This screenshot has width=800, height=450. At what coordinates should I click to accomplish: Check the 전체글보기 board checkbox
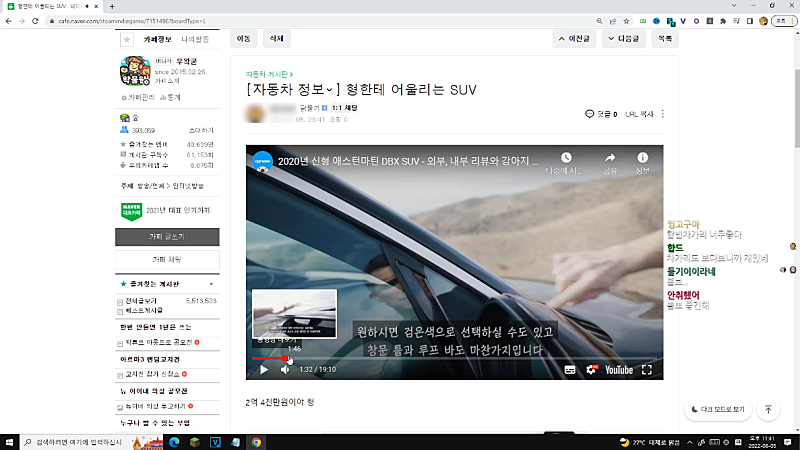click(120, 300)
